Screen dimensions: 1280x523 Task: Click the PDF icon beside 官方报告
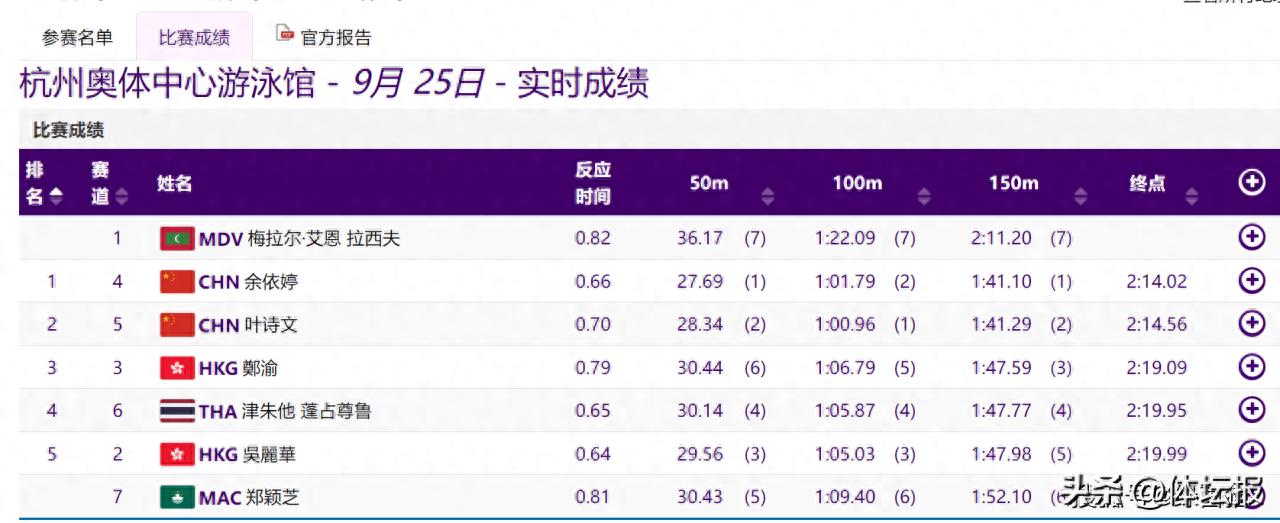286,35
